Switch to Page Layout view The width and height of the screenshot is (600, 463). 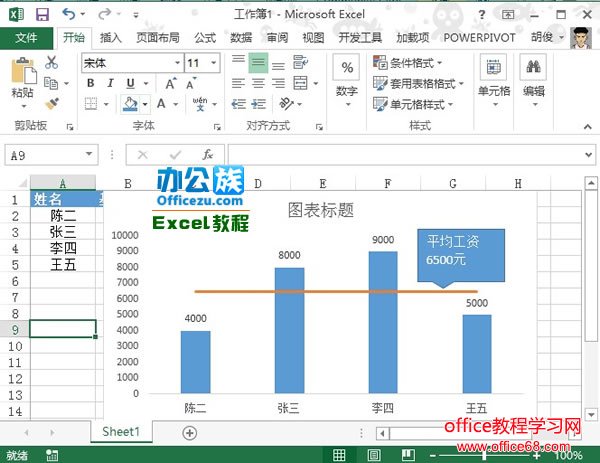(x=374, y=455)
